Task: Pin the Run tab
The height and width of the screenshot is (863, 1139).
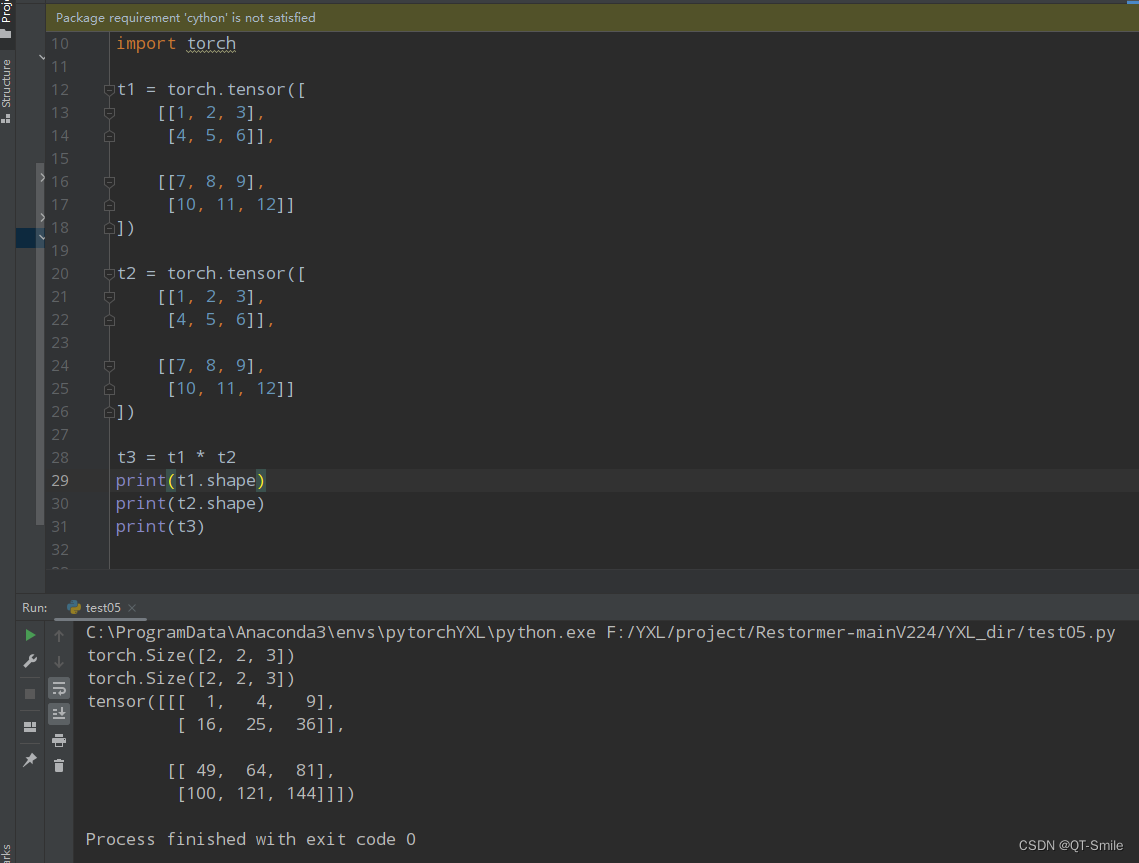Action: (x=30, y=760)
